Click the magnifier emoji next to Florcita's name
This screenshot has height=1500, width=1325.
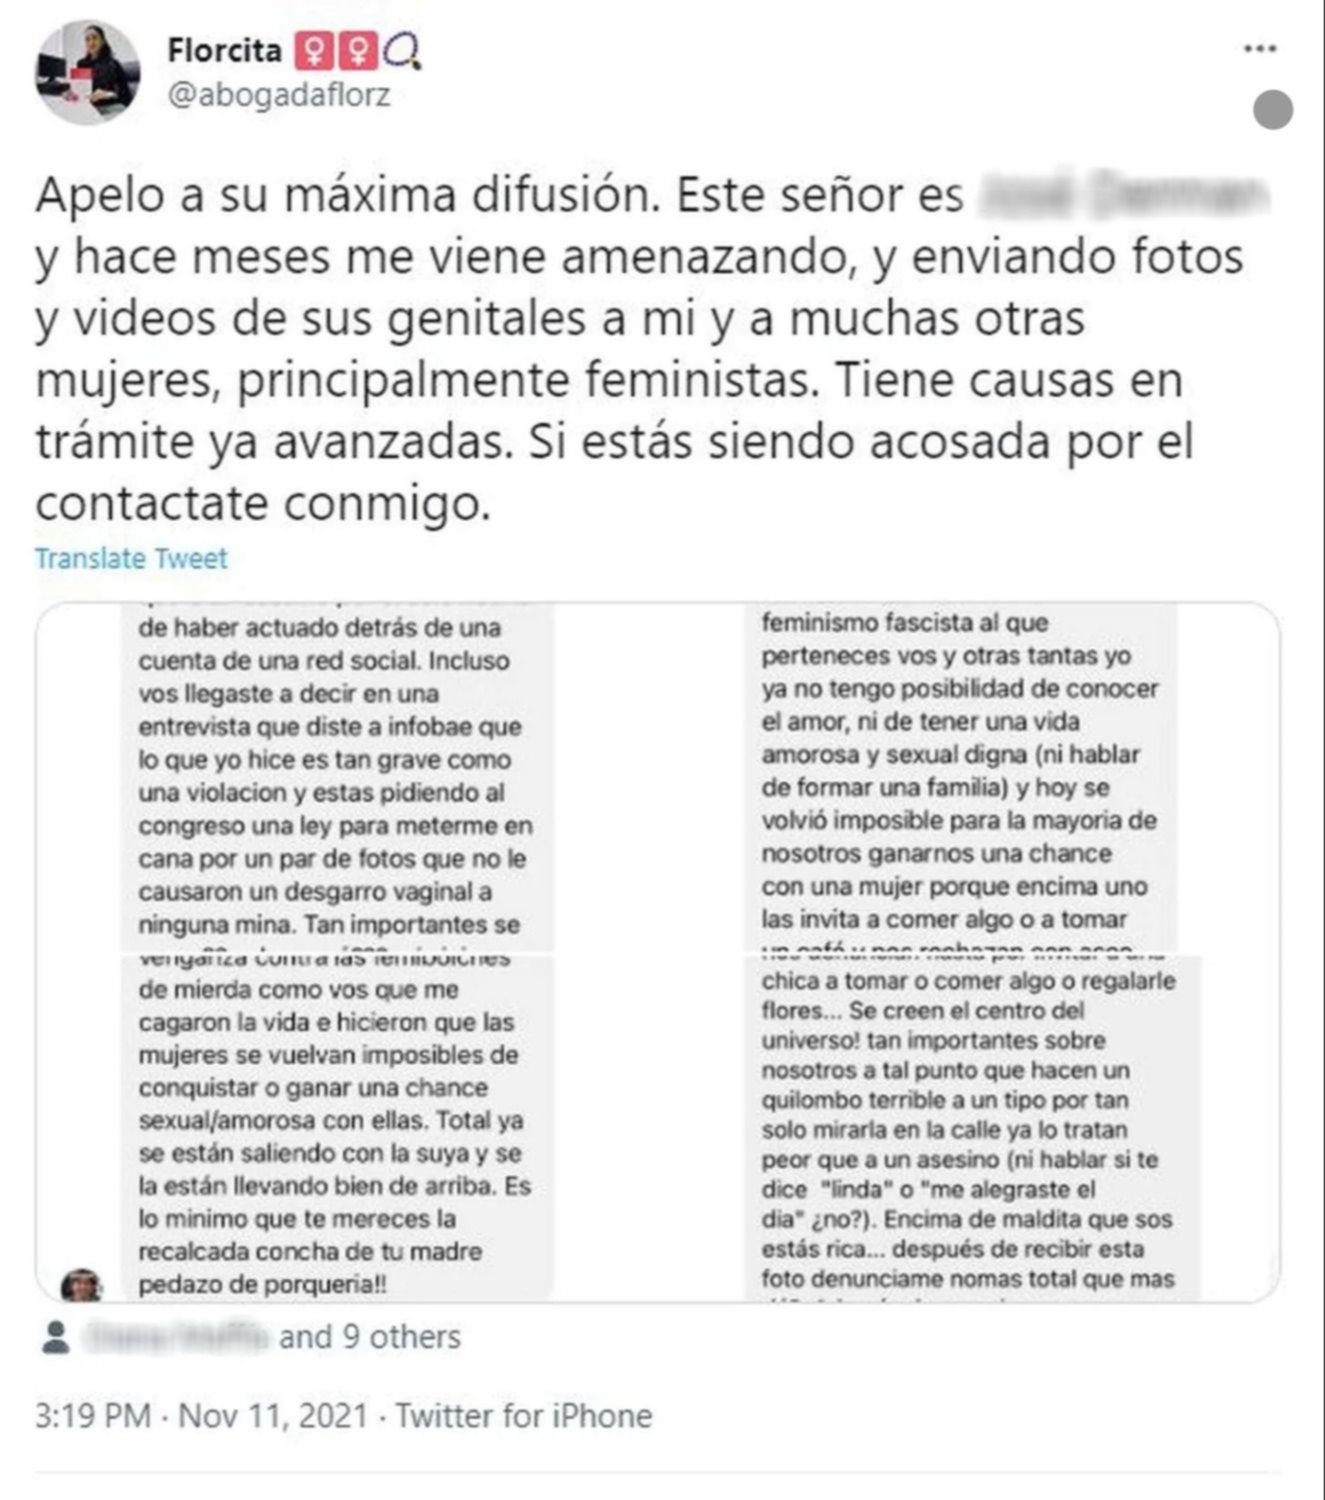coord(404,51)
